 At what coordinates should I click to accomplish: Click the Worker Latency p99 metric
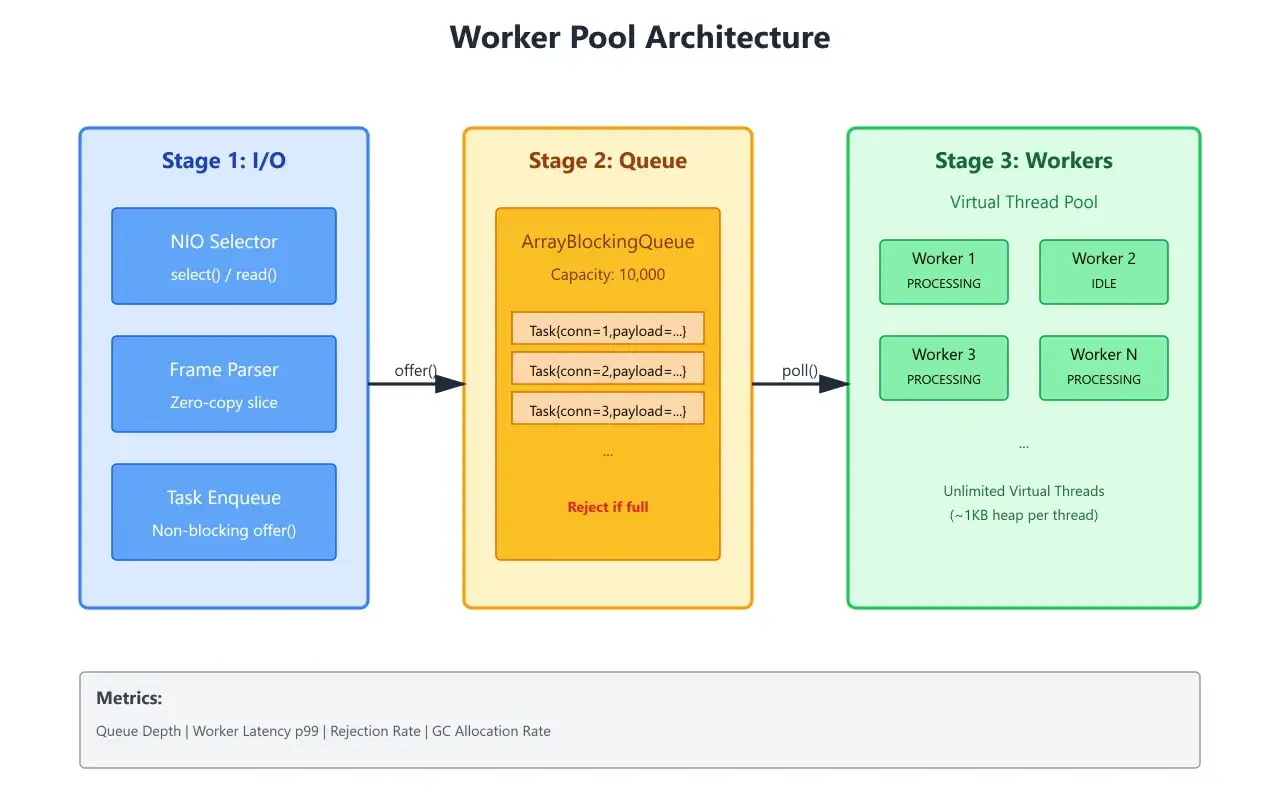pyautogui.click(x=256, y=731)
